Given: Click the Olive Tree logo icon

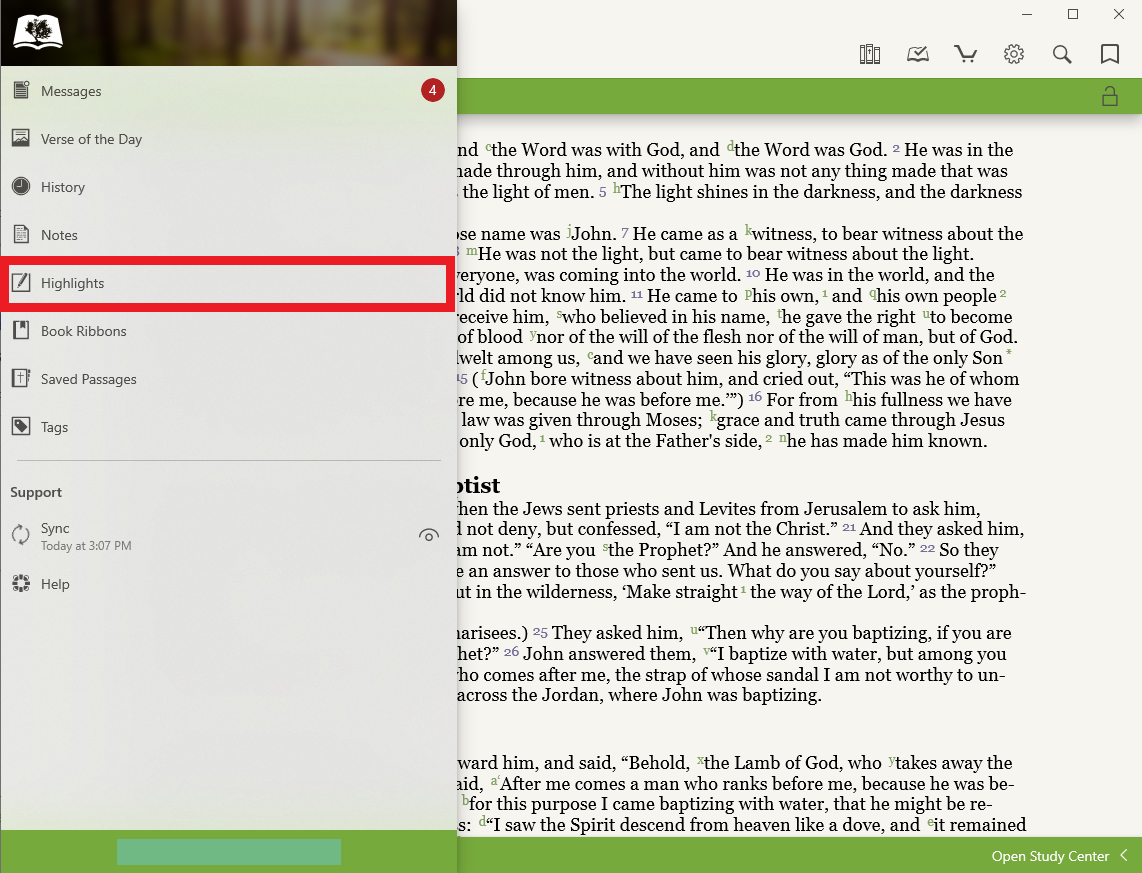Looking at the screenshot, I should (38, 32).
